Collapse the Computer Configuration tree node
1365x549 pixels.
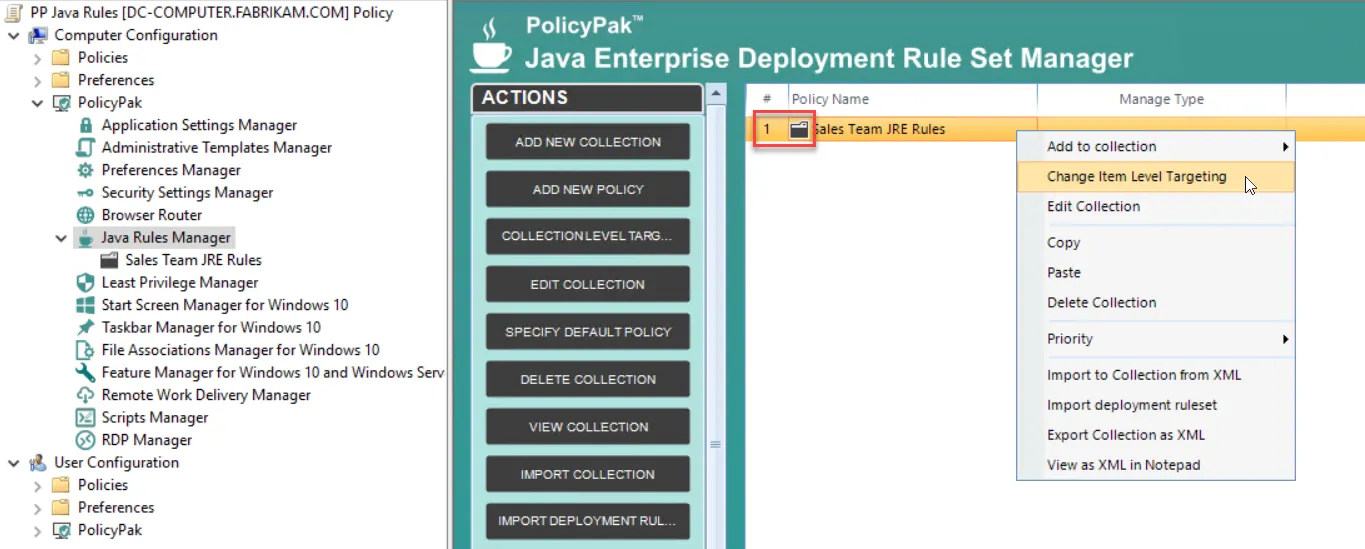pos(13,35)
